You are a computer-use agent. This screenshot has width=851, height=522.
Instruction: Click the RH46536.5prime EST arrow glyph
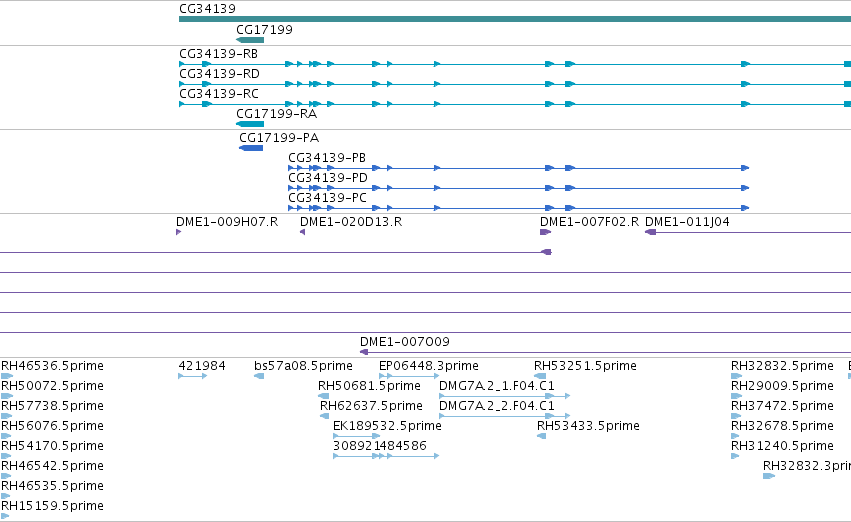pos(7,376)
